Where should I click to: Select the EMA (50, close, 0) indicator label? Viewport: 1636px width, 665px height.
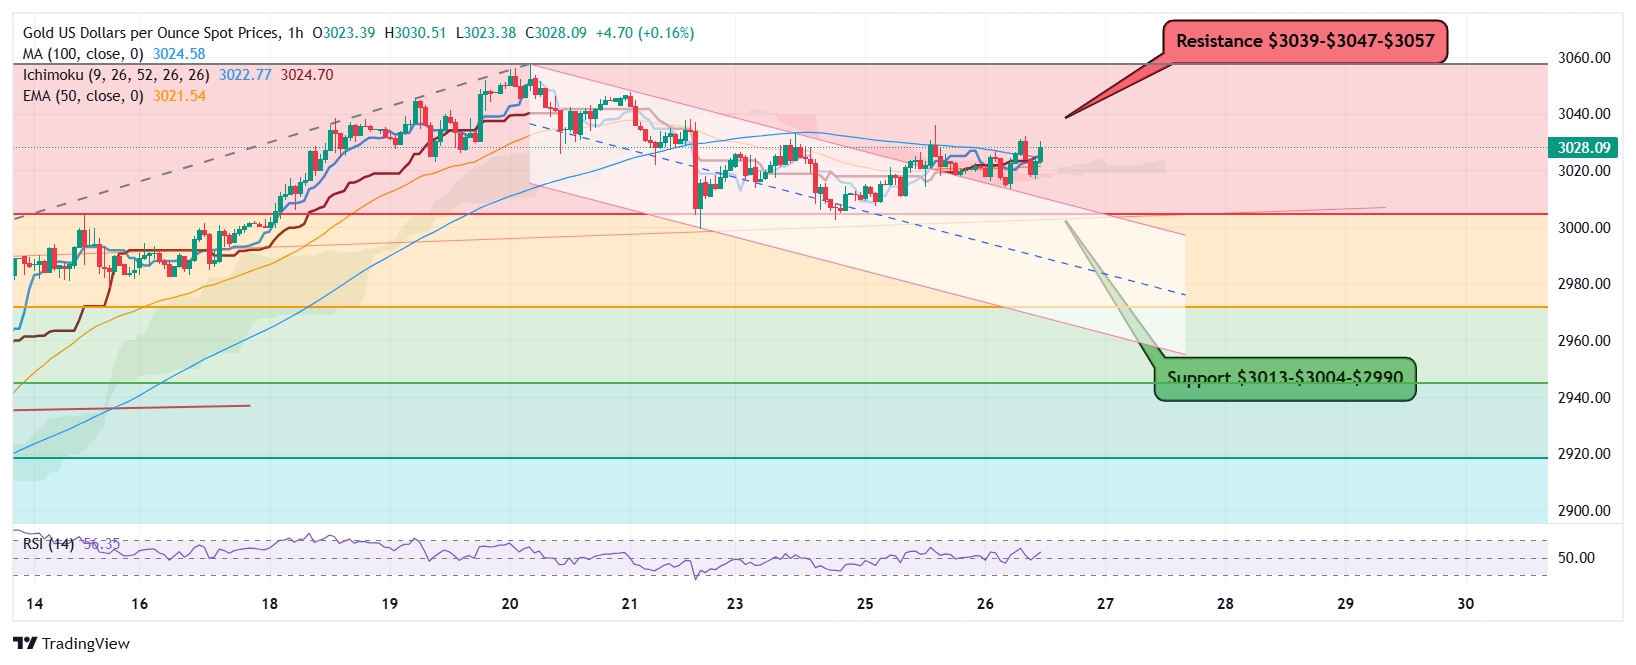point(83,96)
